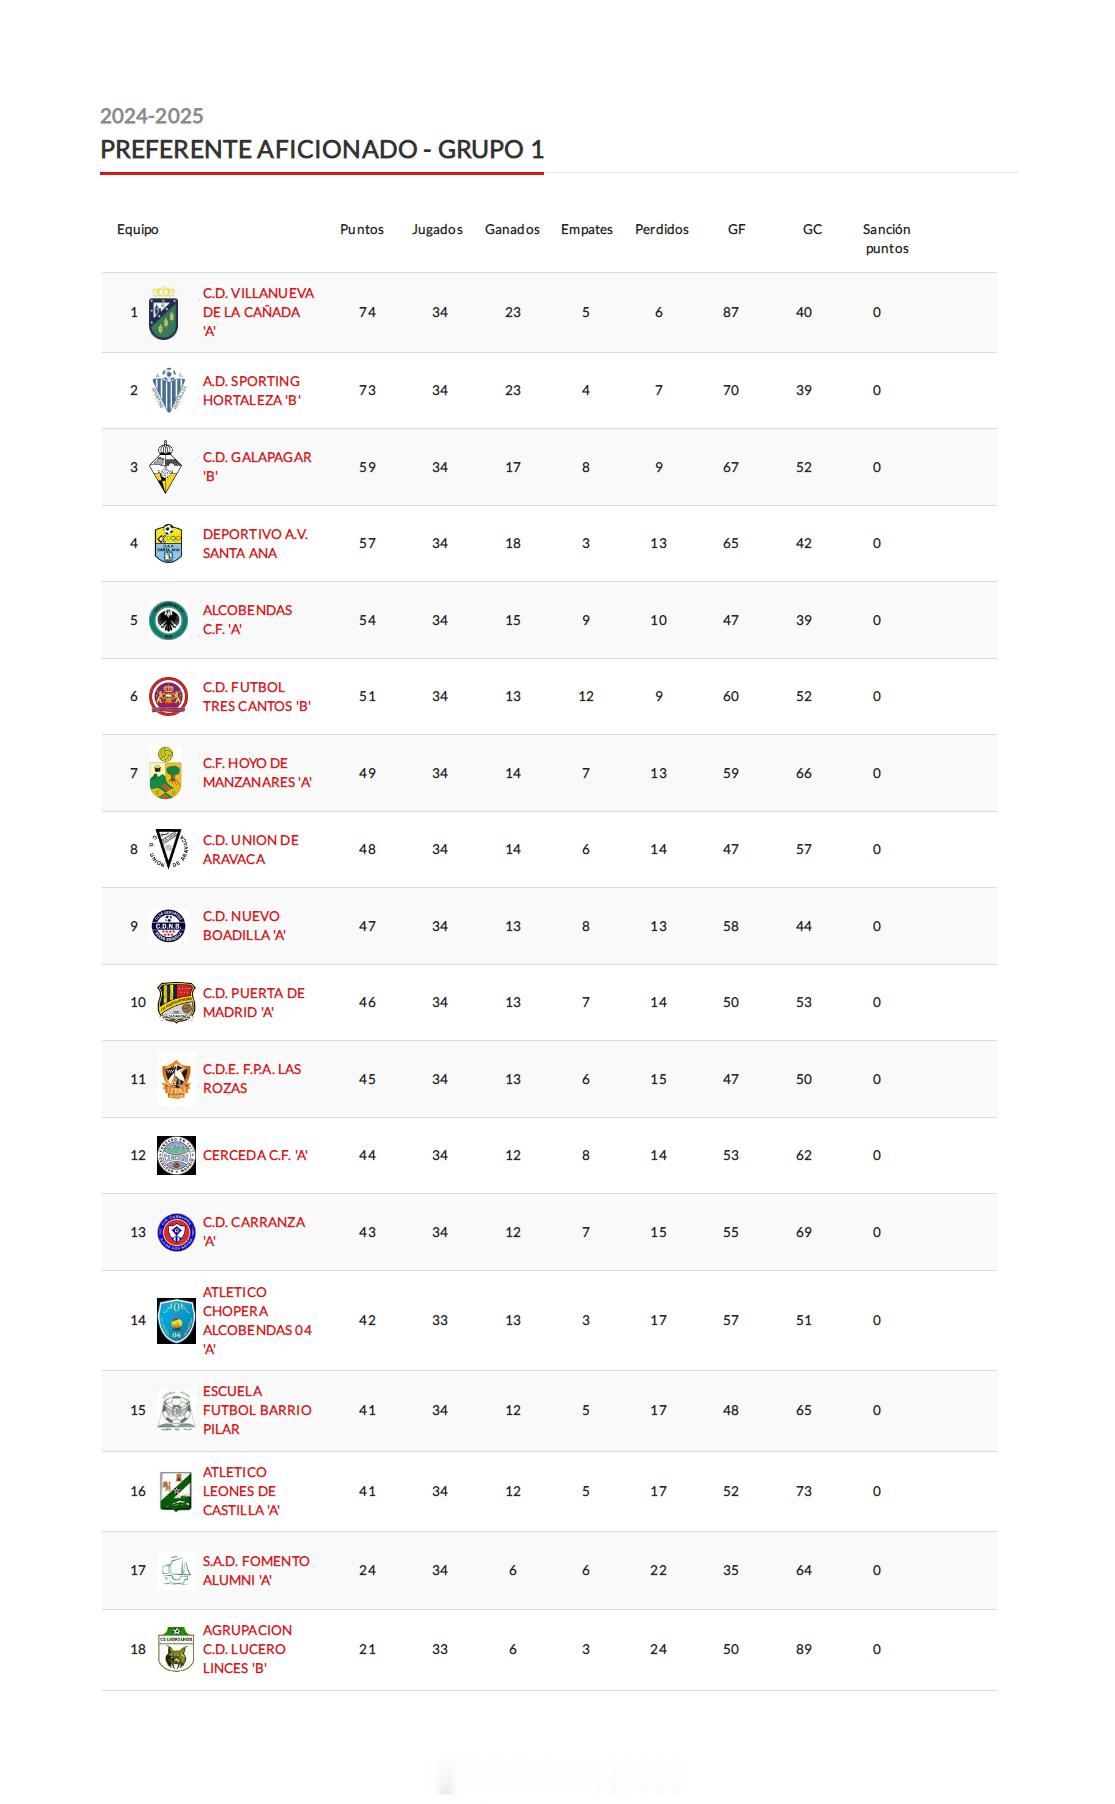Open the Atletico Leones de Castilla 'A' link
Screen dimensions: 1115x1804
pyautogui.click(x=241, y=1491)
